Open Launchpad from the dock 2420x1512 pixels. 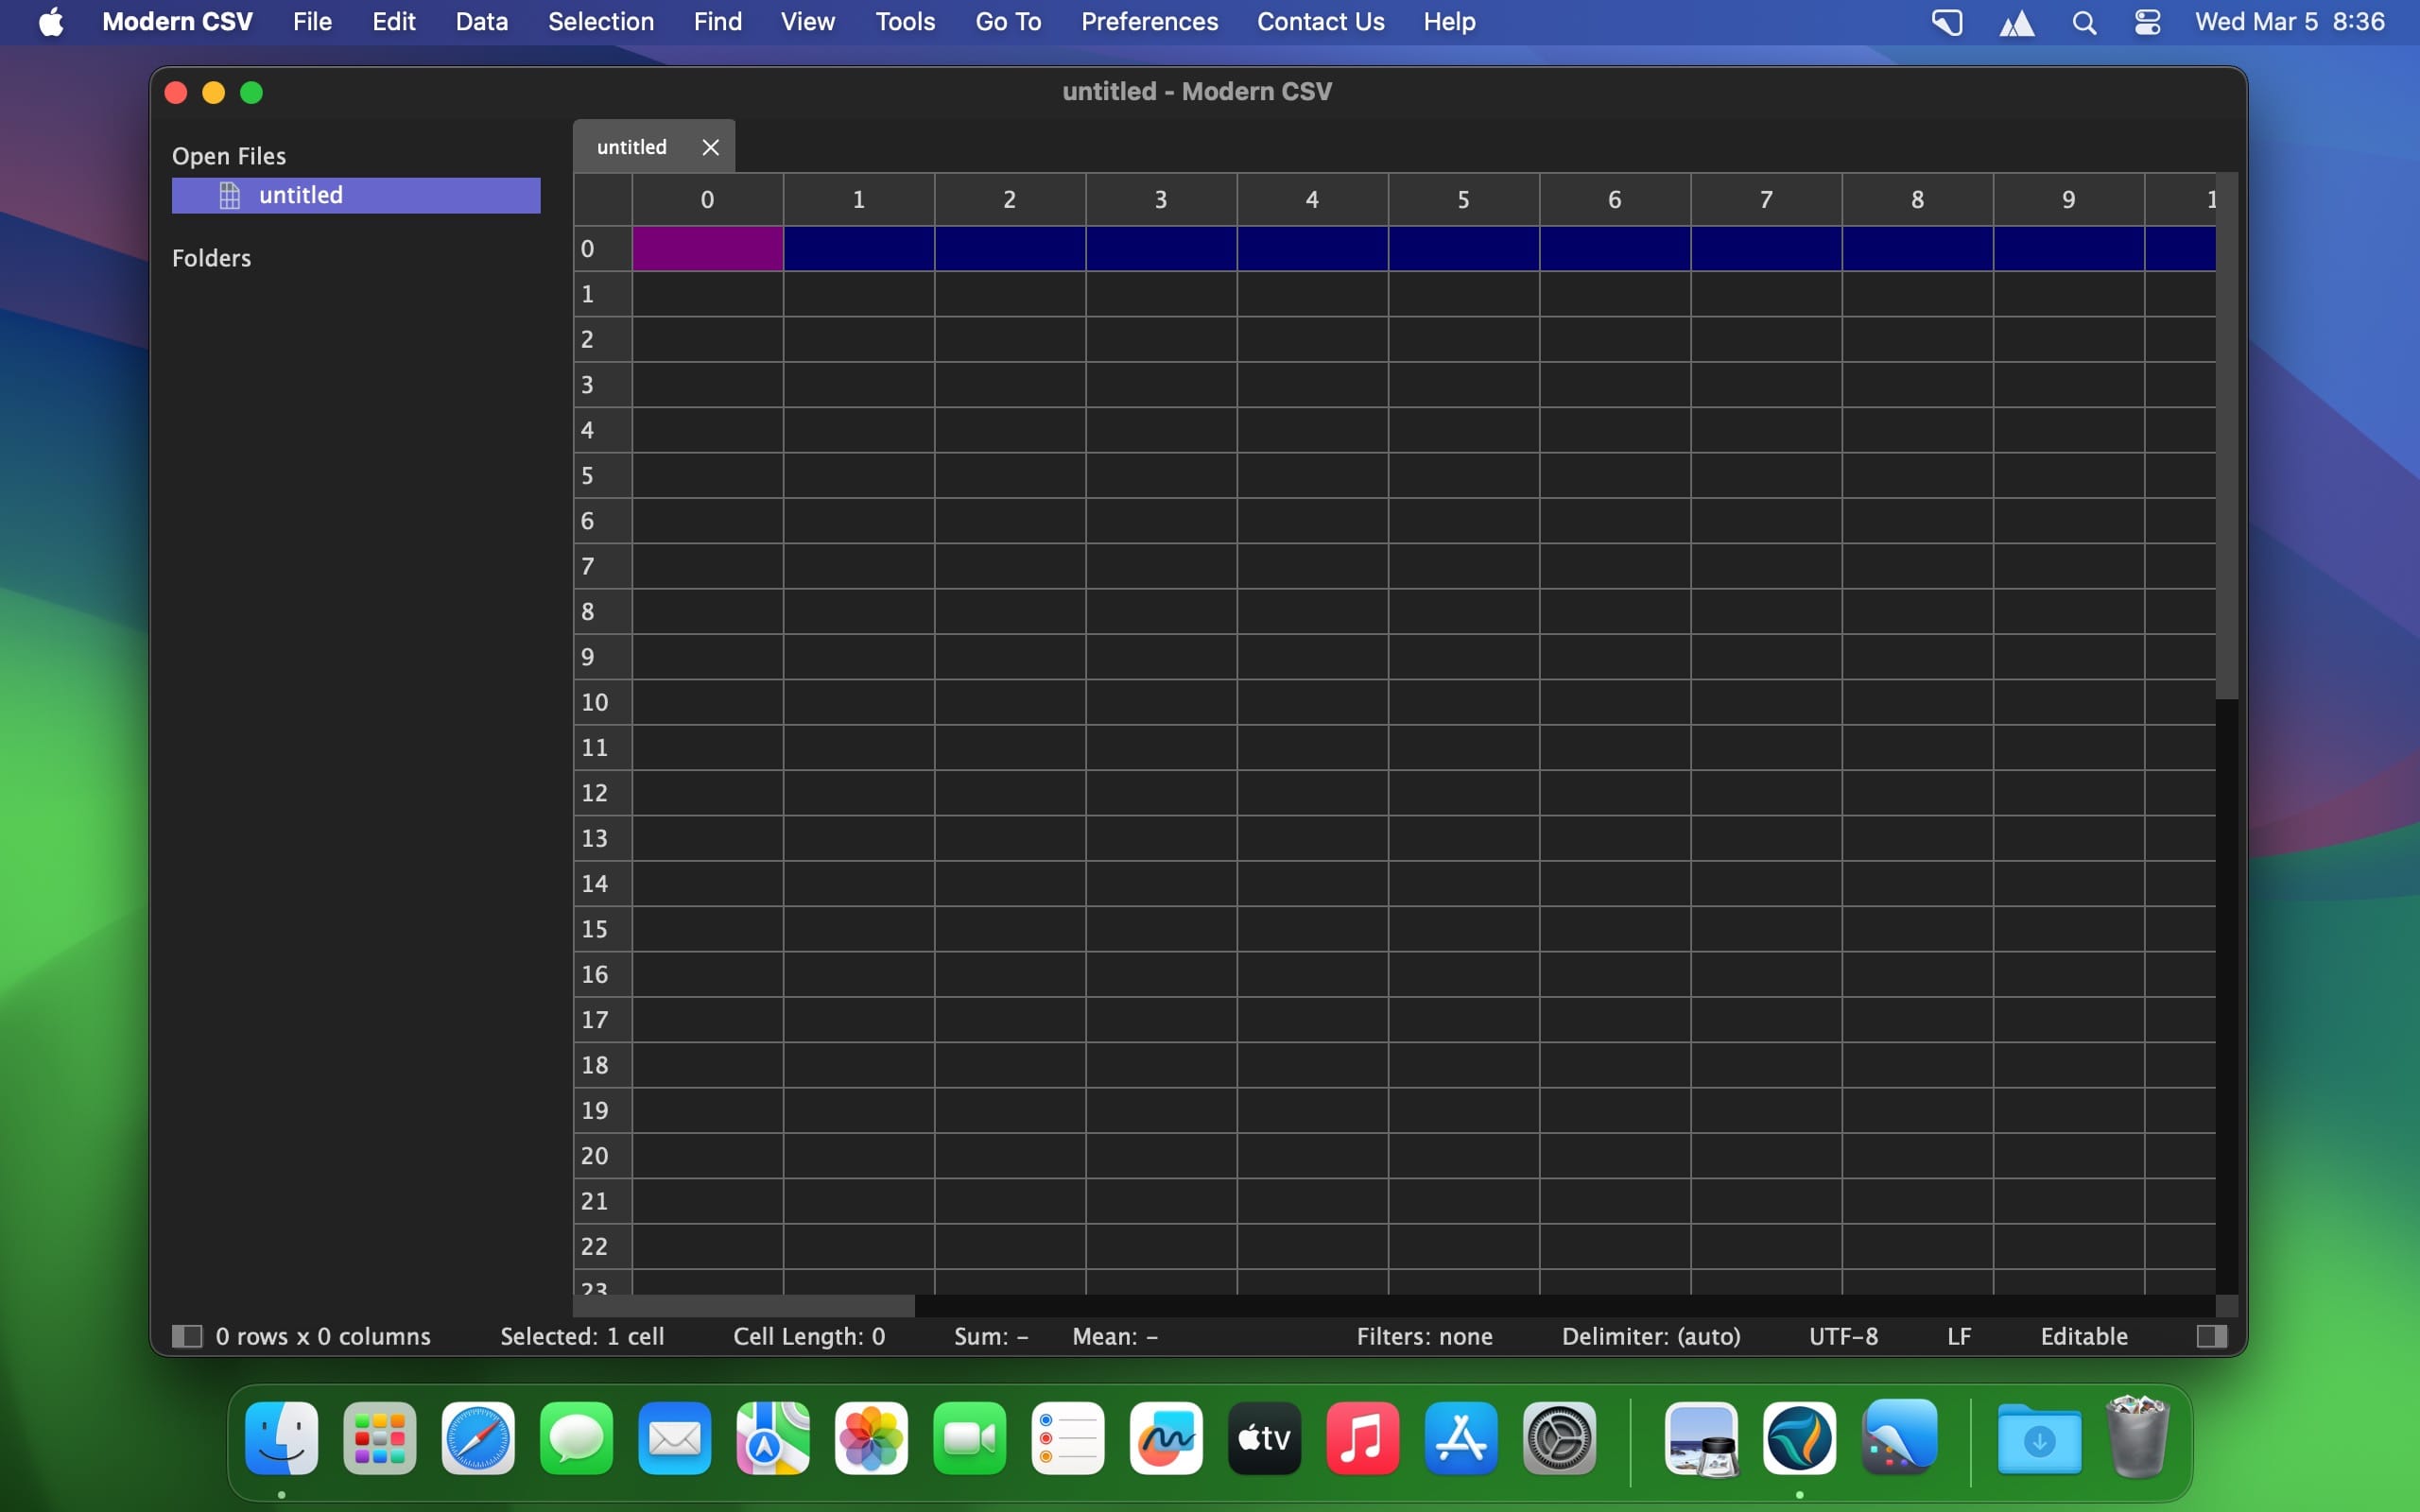[x=380, y=1438]
